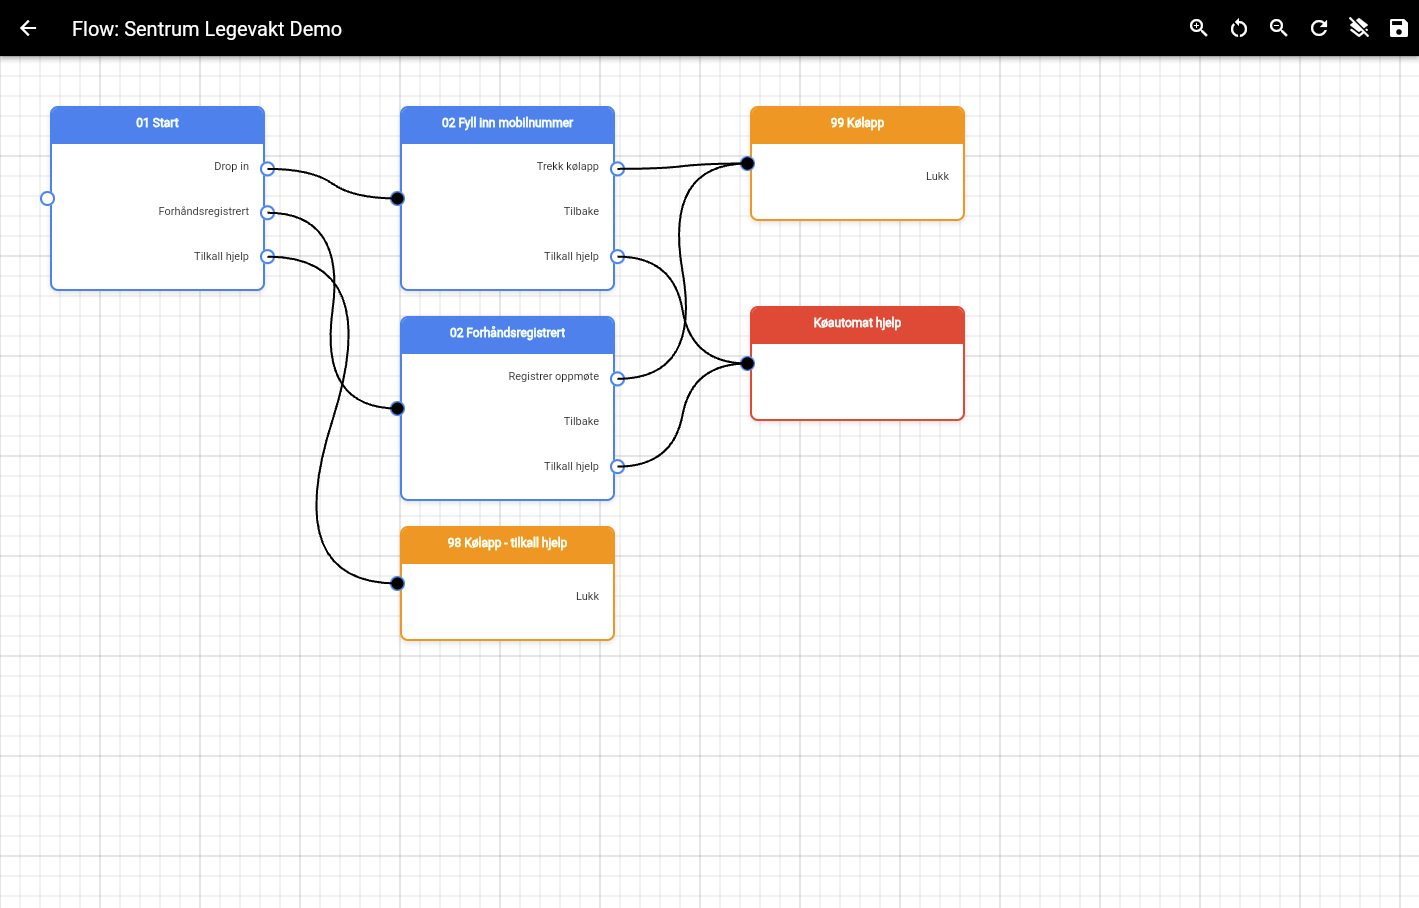Go back using the arrow icon
1419x908 pixels.
tap(28, 28)
